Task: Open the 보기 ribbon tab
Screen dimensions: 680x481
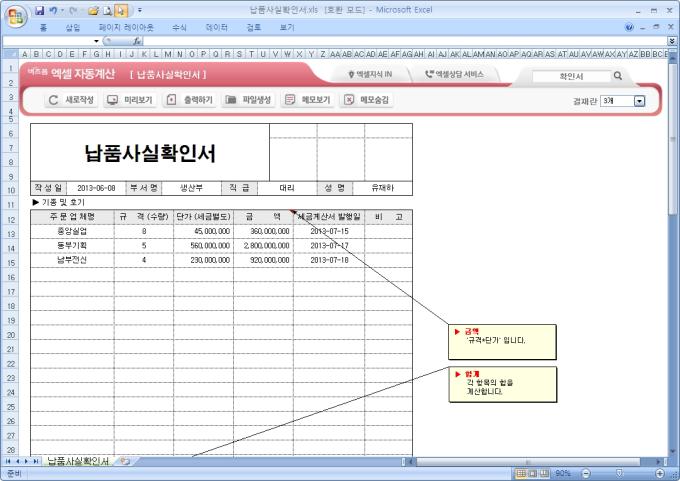Action: coord(287,27)
